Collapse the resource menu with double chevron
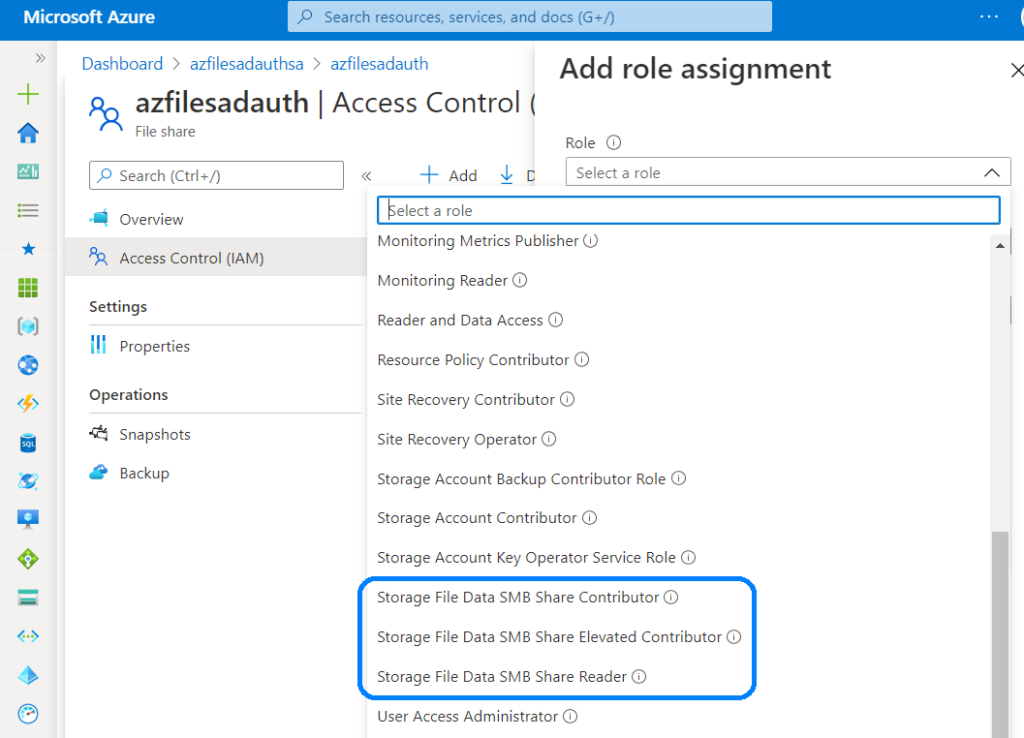The width and height of the screenshot is (1024, 738). [366, 176]
